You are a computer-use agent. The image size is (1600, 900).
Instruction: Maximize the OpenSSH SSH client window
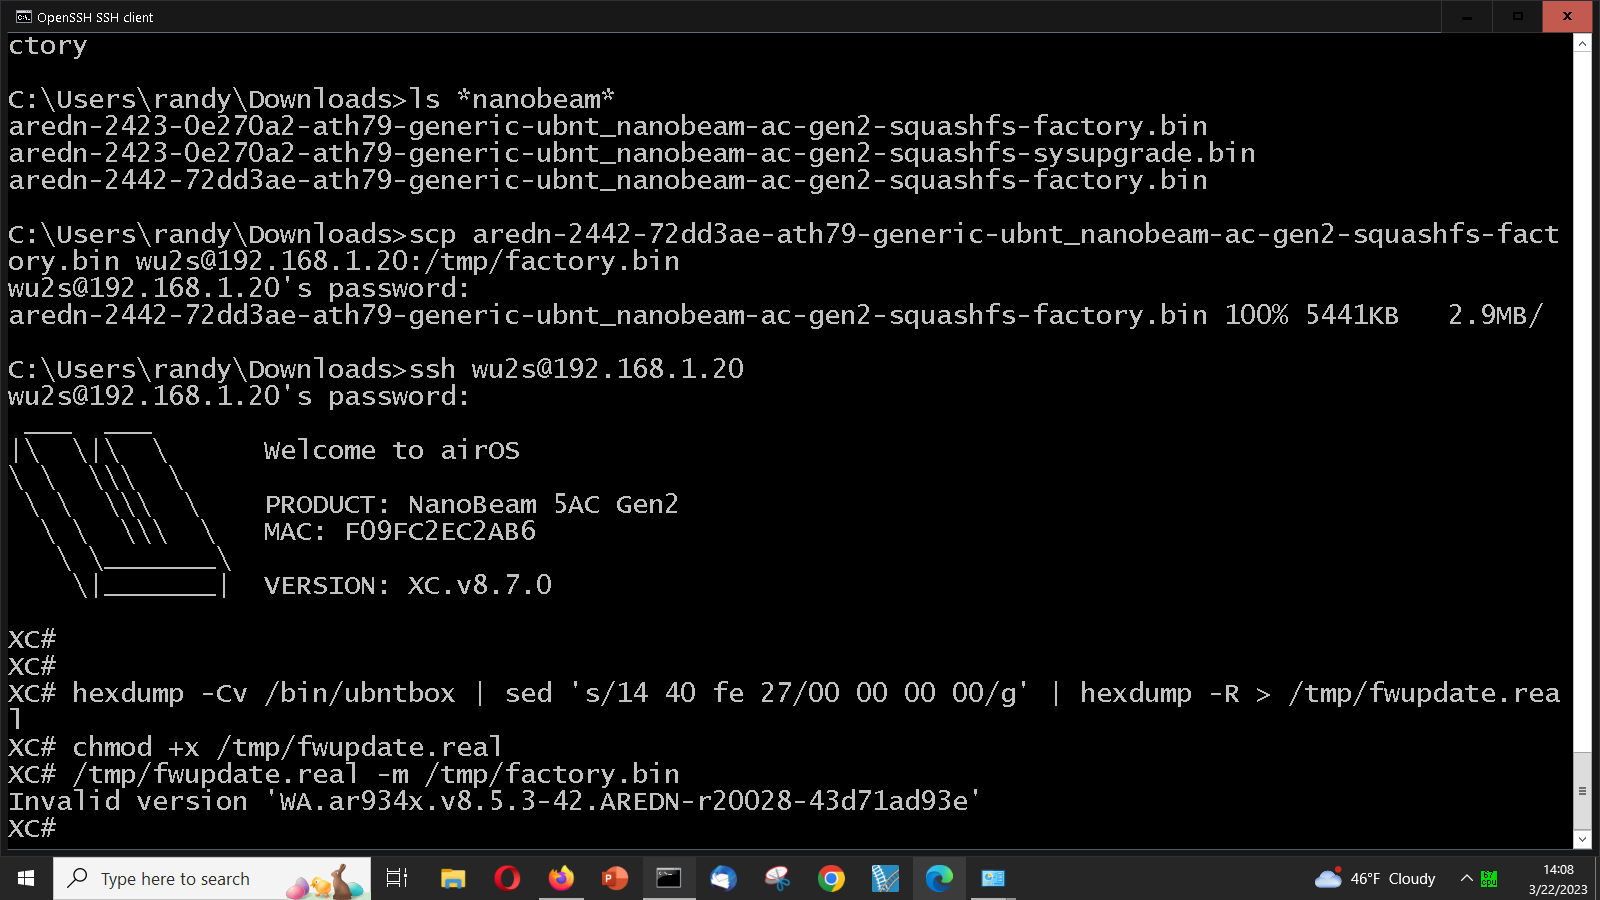pyautogui.click(x=1516, y=16)
